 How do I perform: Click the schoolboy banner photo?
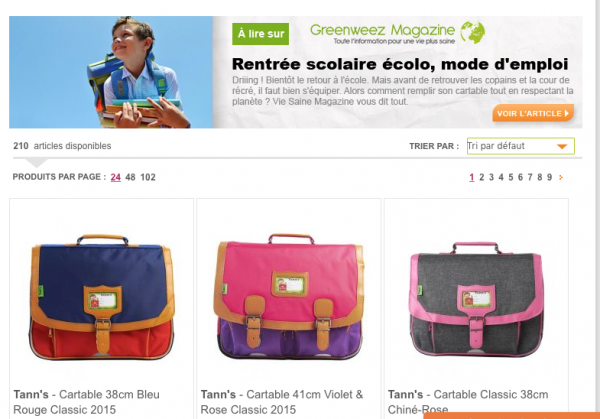111,72
